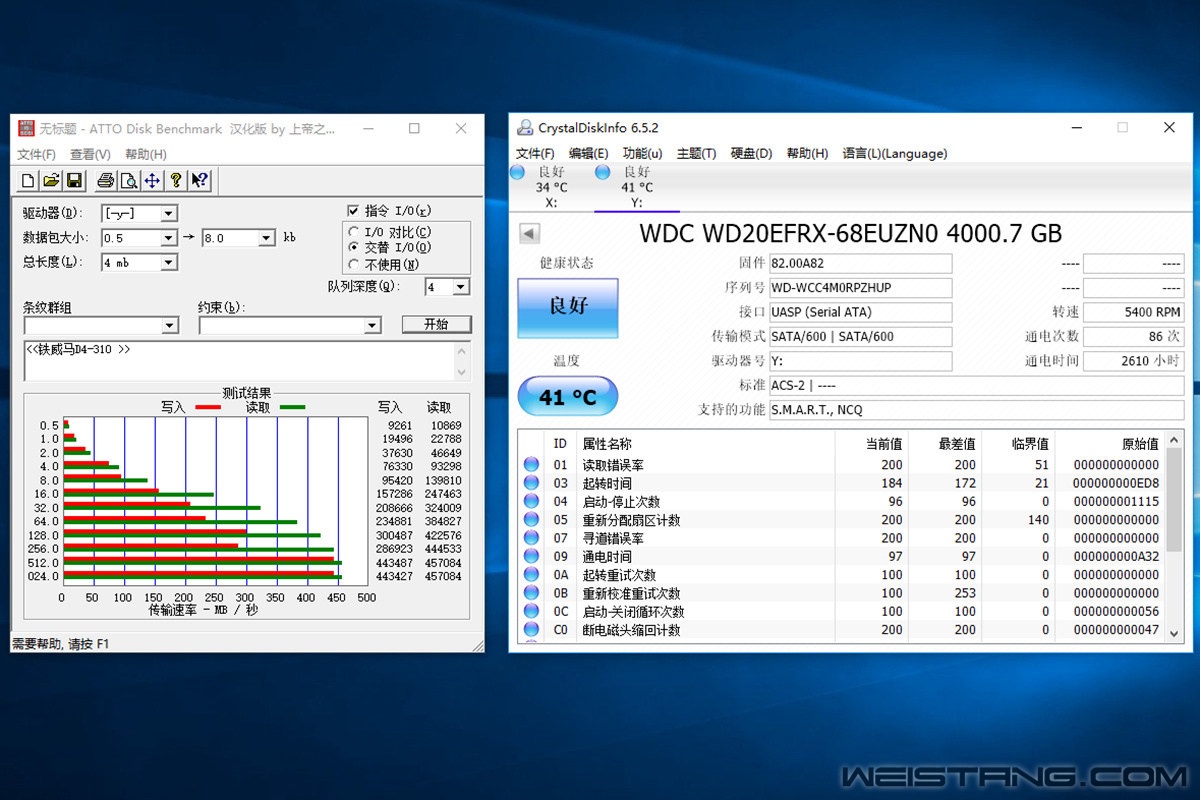Open ATTO 帮助(H) menu
Viewport: 1200px width, 800px height.
146,154
